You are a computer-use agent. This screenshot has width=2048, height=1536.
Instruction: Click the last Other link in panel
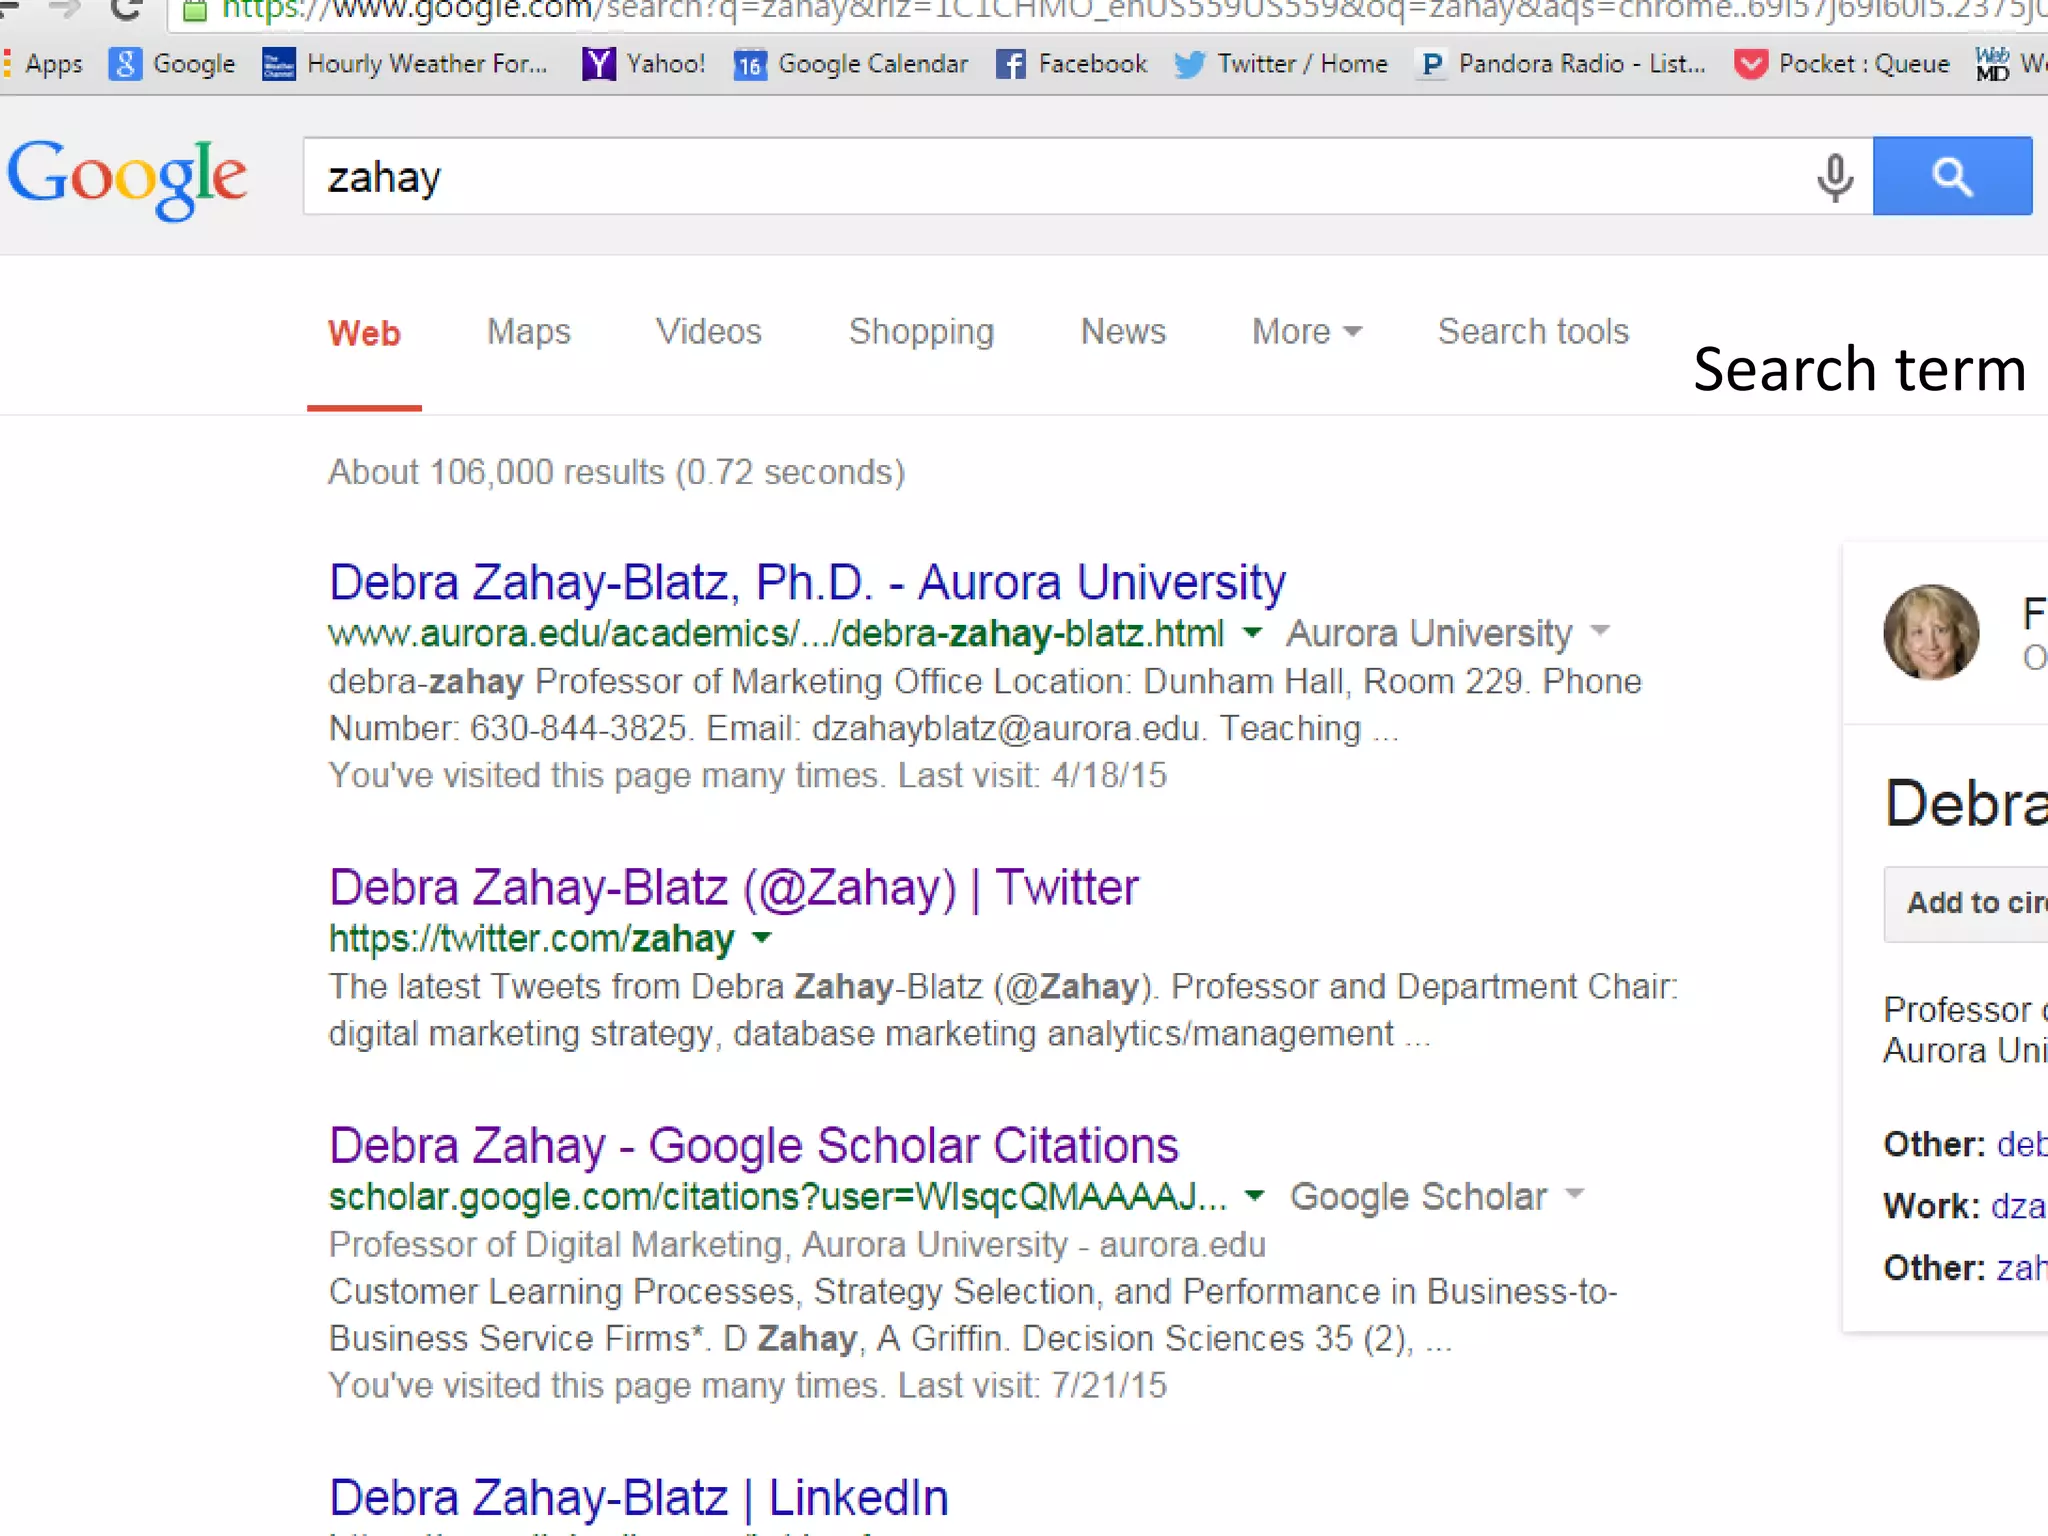(2022, 1267)
